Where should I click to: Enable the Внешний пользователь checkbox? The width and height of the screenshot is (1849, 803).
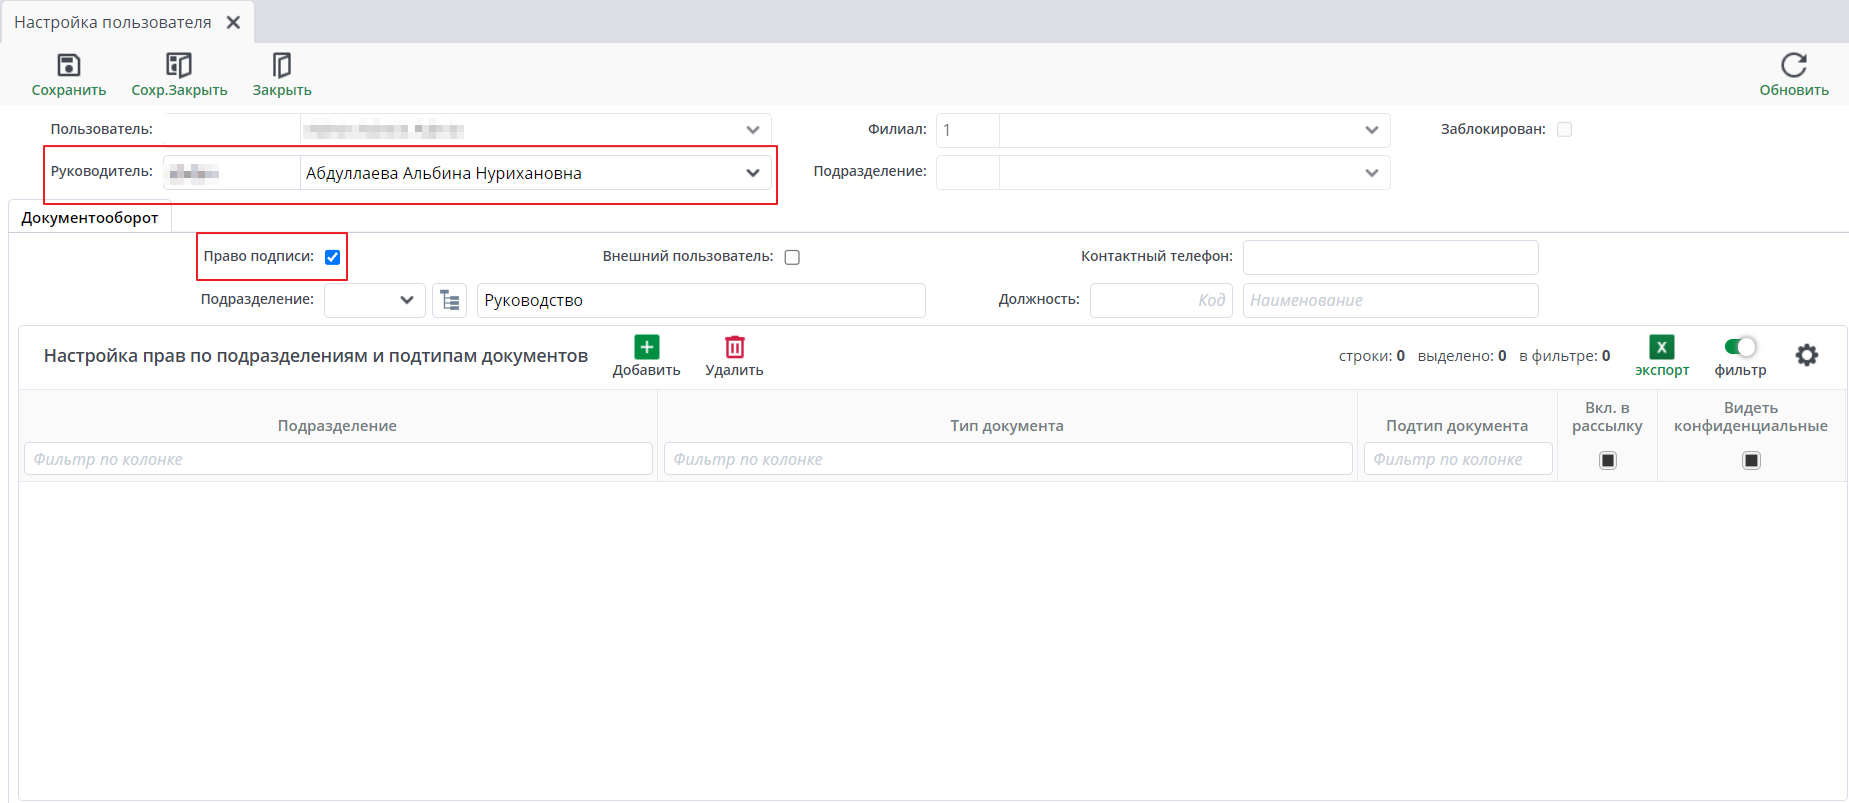pyautogui.click(x=792, y=257)
